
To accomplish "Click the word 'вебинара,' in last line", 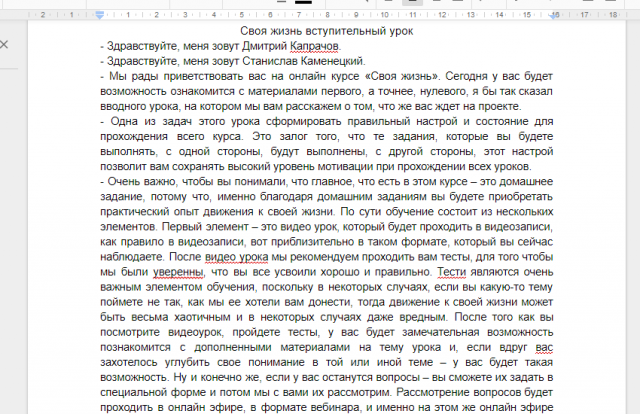I will (336, 407).
